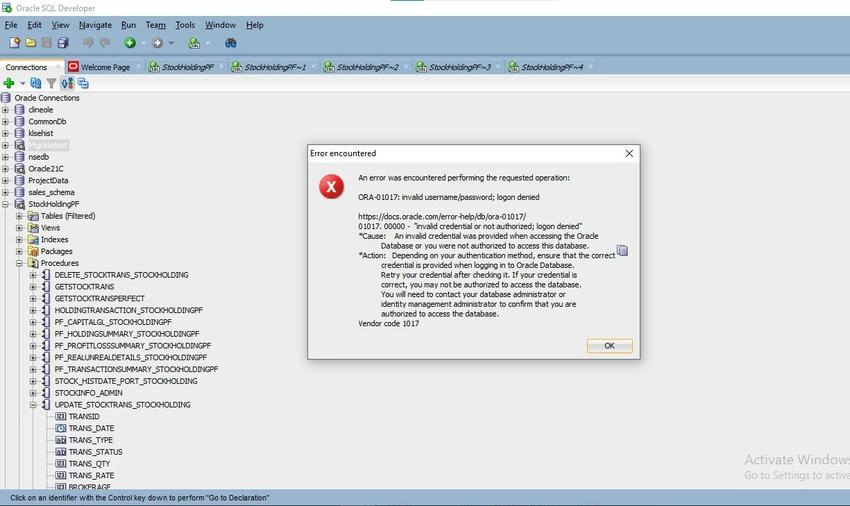Open a SQL Worksheet from the toolbar
This screenshot has height=506, width=850.
(x=194, y=43)
